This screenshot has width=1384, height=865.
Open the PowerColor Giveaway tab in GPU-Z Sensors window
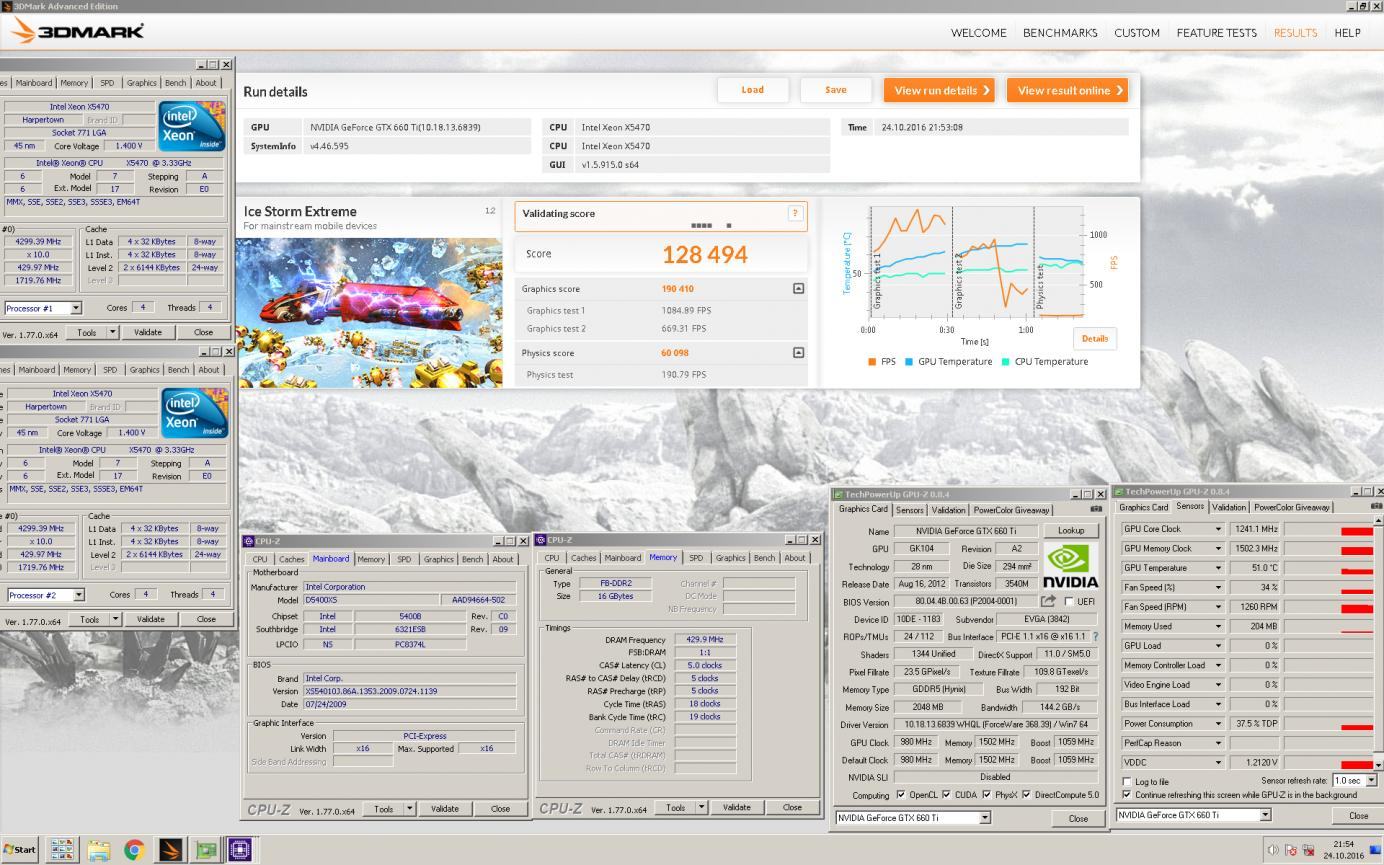coord(1291,507)
